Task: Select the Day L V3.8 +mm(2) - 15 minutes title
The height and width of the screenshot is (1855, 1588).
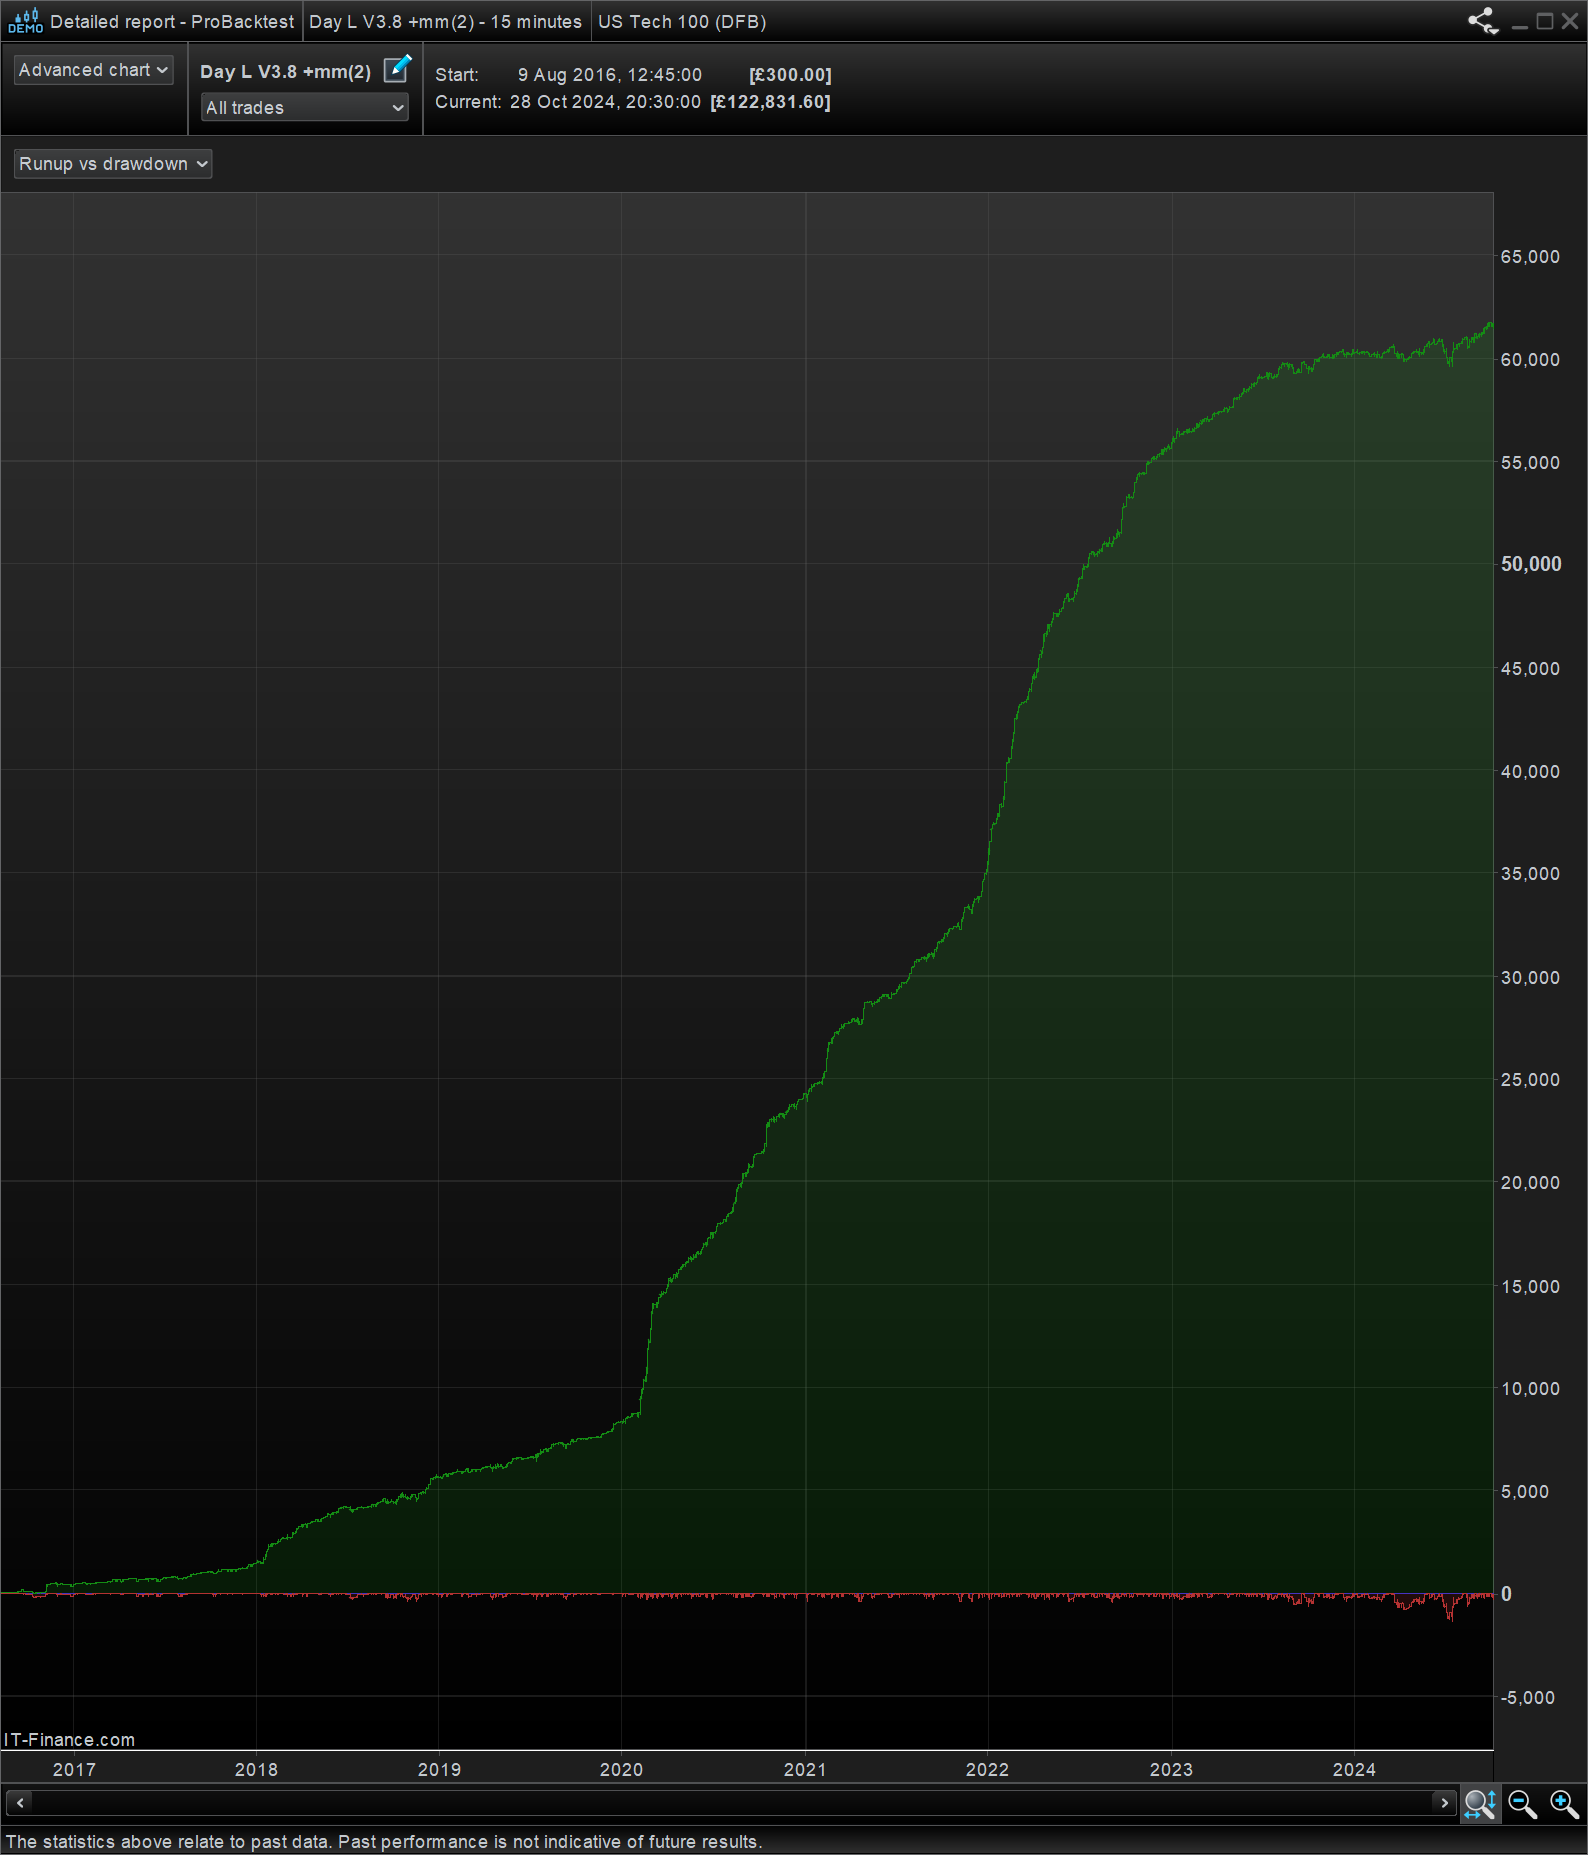Action: 445,22
